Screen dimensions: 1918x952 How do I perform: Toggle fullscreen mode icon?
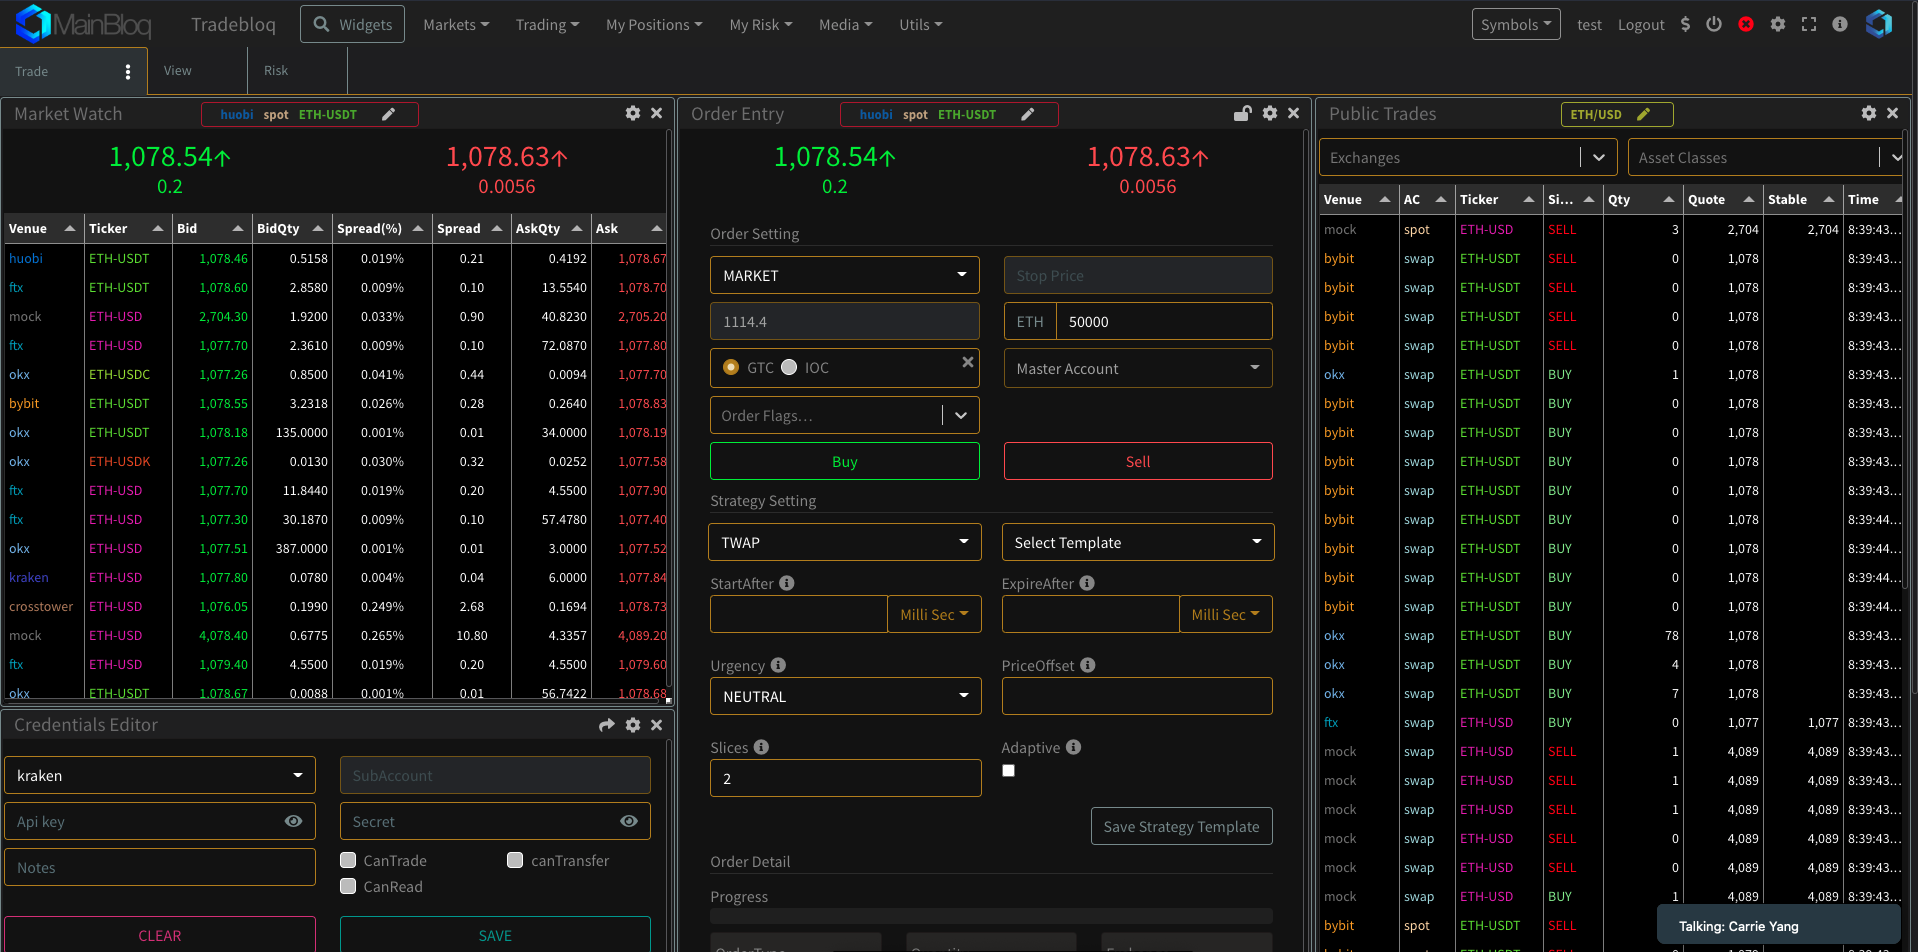[1809, 24]
